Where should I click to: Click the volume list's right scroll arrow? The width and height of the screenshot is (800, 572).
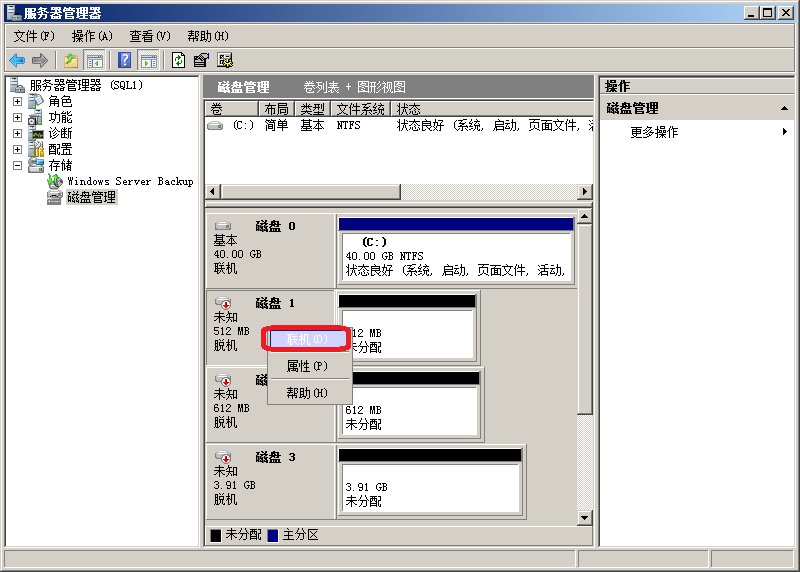click(x=585, y=191)
